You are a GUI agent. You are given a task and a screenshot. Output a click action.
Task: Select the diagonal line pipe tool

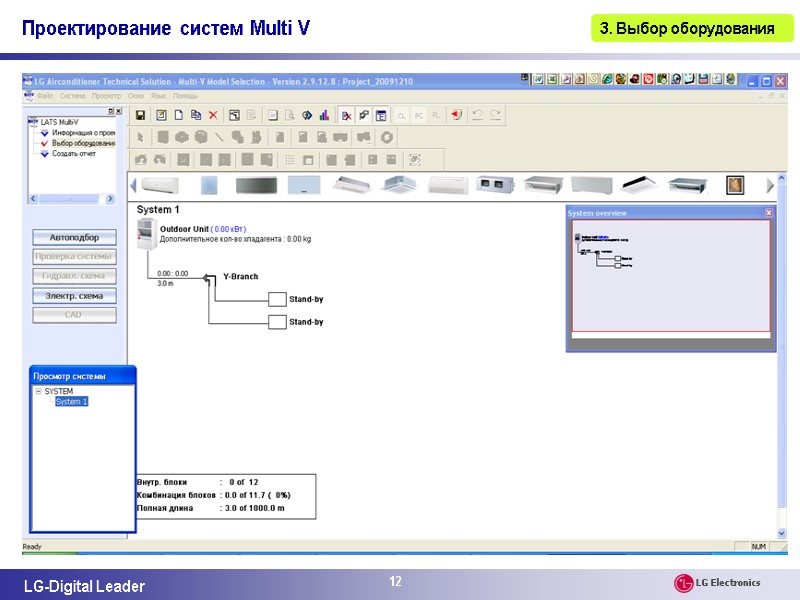219,137
